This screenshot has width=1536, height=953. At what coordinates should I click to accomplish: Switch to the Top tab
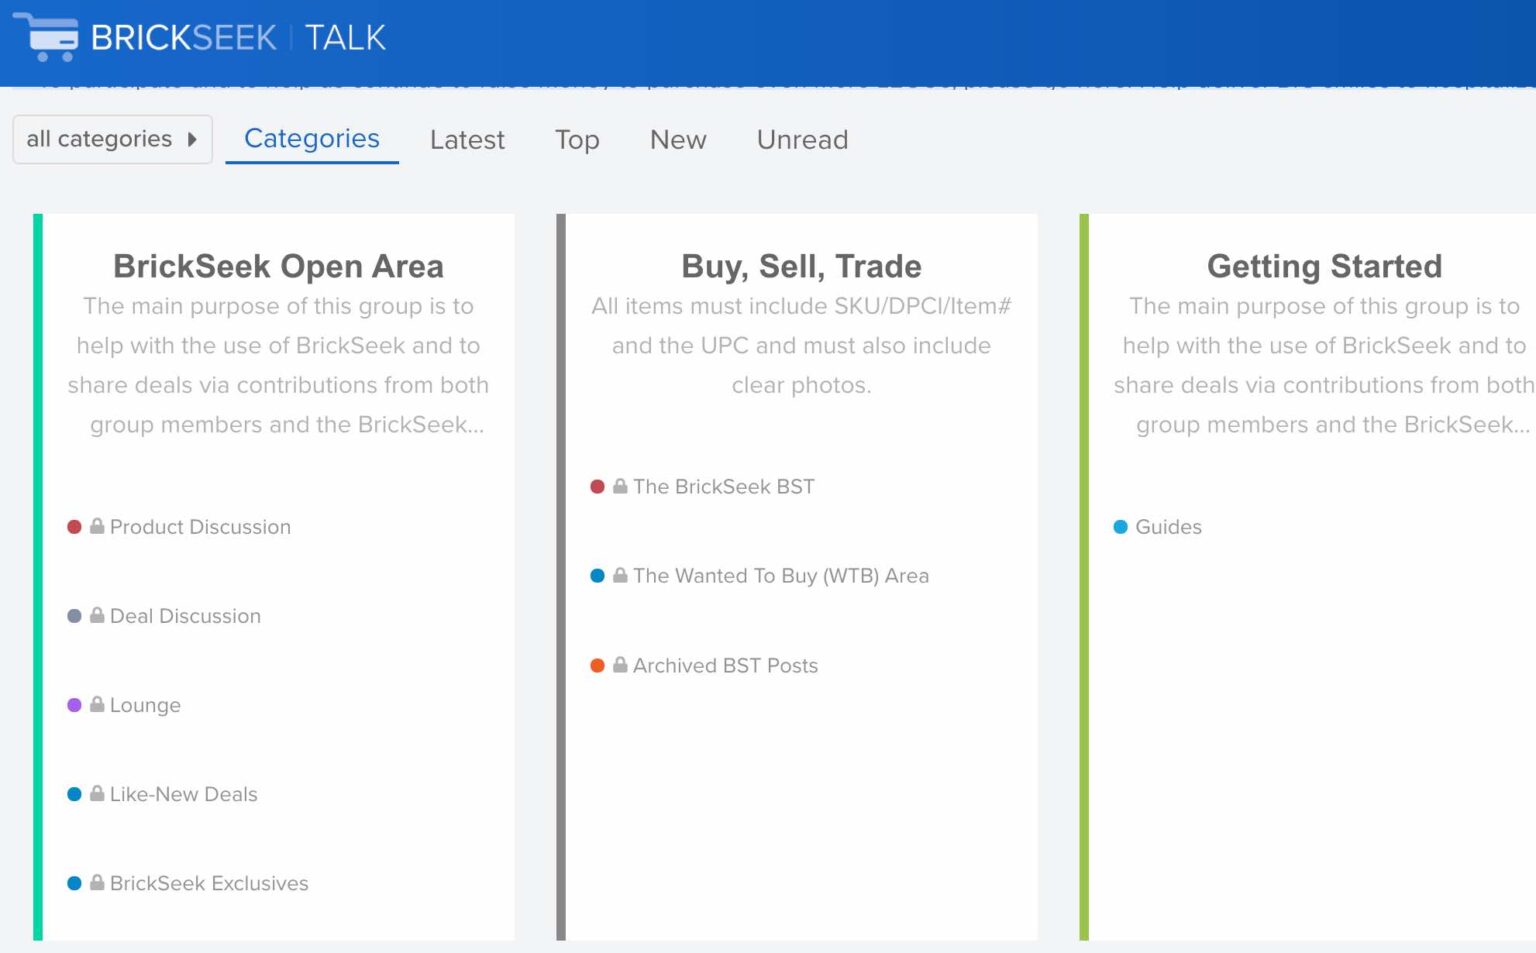coord(576,140)
